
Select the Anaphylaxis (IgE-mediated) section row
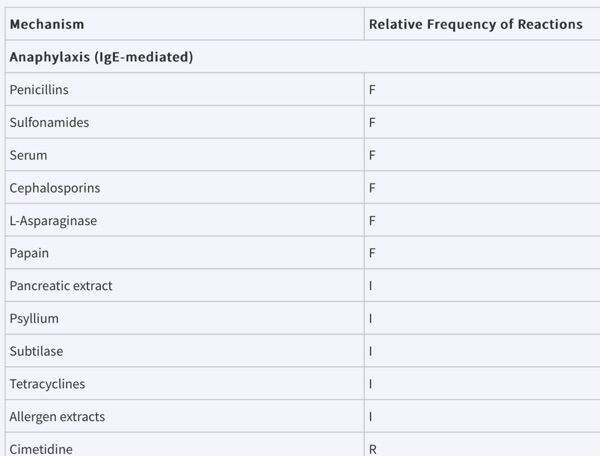[101, 57]
